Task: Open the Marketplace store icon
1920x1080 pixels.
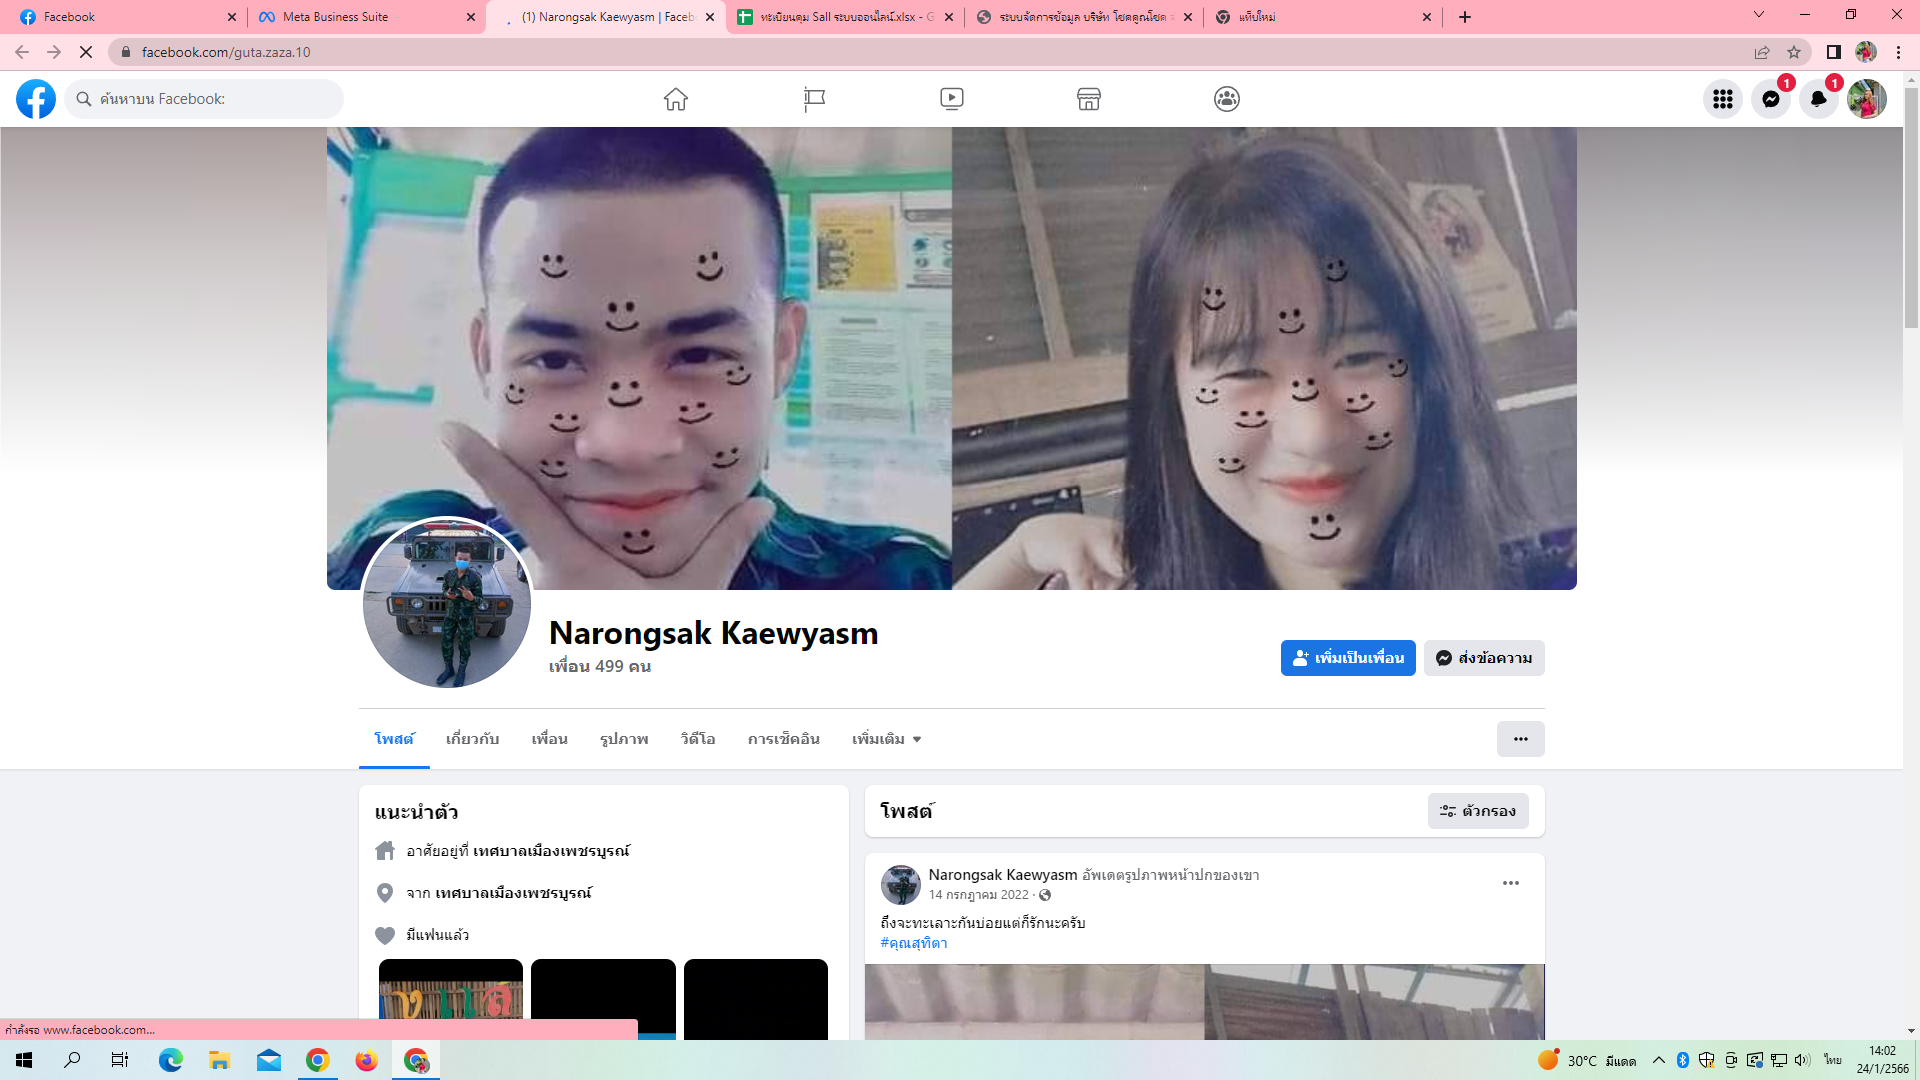Action: click(x=1089, y=99)
